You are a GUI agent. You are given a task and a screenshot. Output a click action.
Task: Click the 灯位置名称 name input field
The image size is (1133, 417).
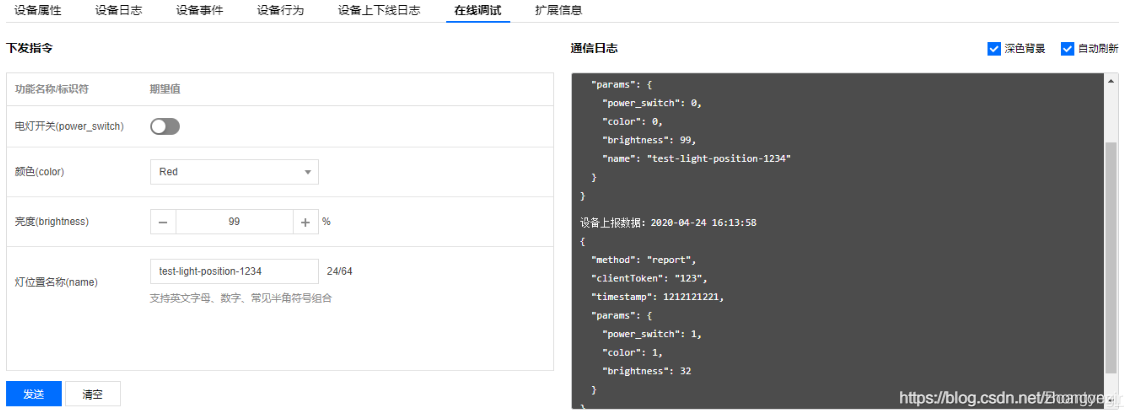pyautogui.click(x=234, y=272)
